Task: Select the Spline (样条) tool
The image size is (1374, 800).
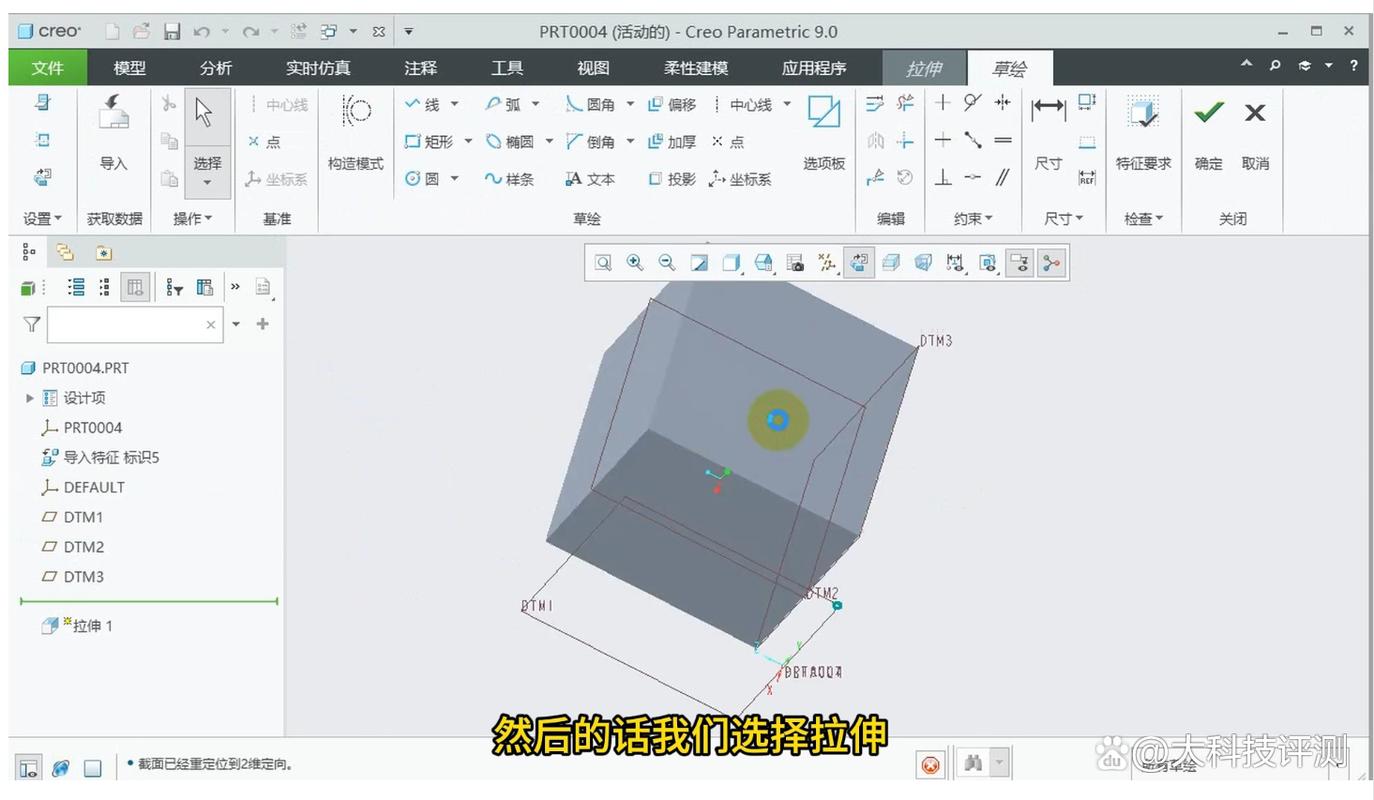Action: pos(509,179)
